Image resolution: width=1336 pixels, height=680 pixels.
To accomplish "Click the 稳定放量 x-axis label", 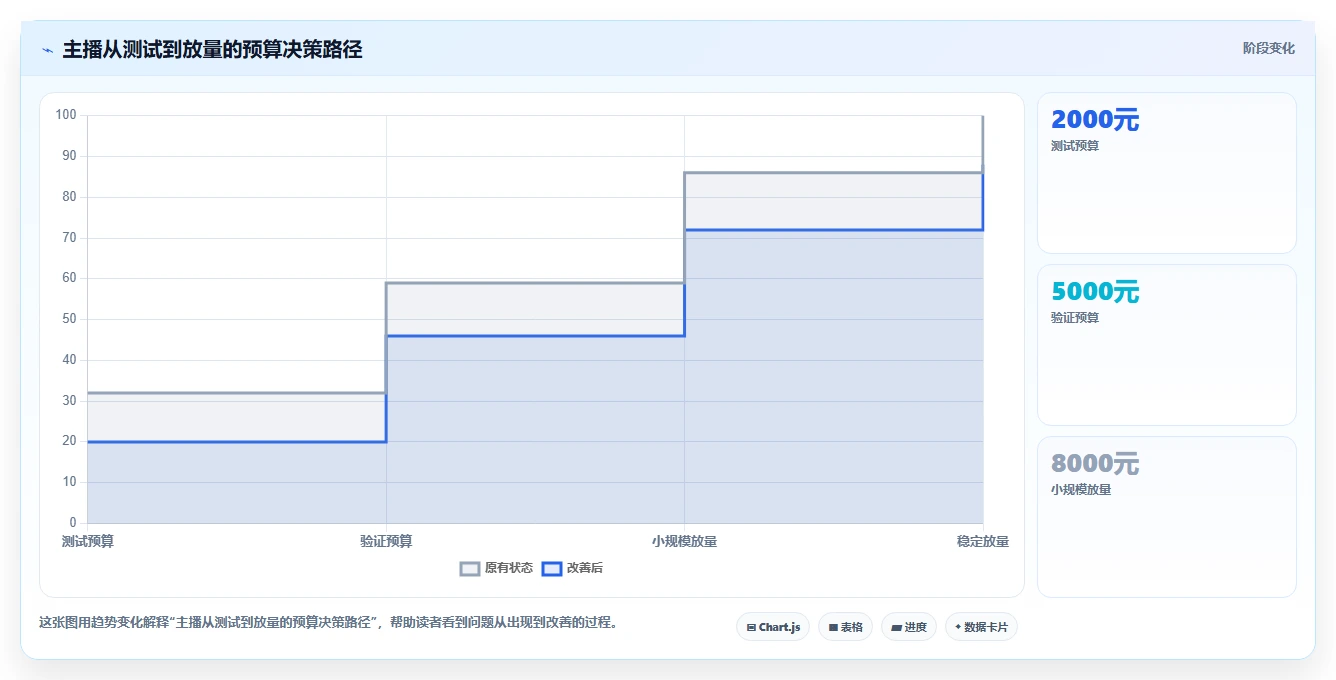I will point(982,542).
